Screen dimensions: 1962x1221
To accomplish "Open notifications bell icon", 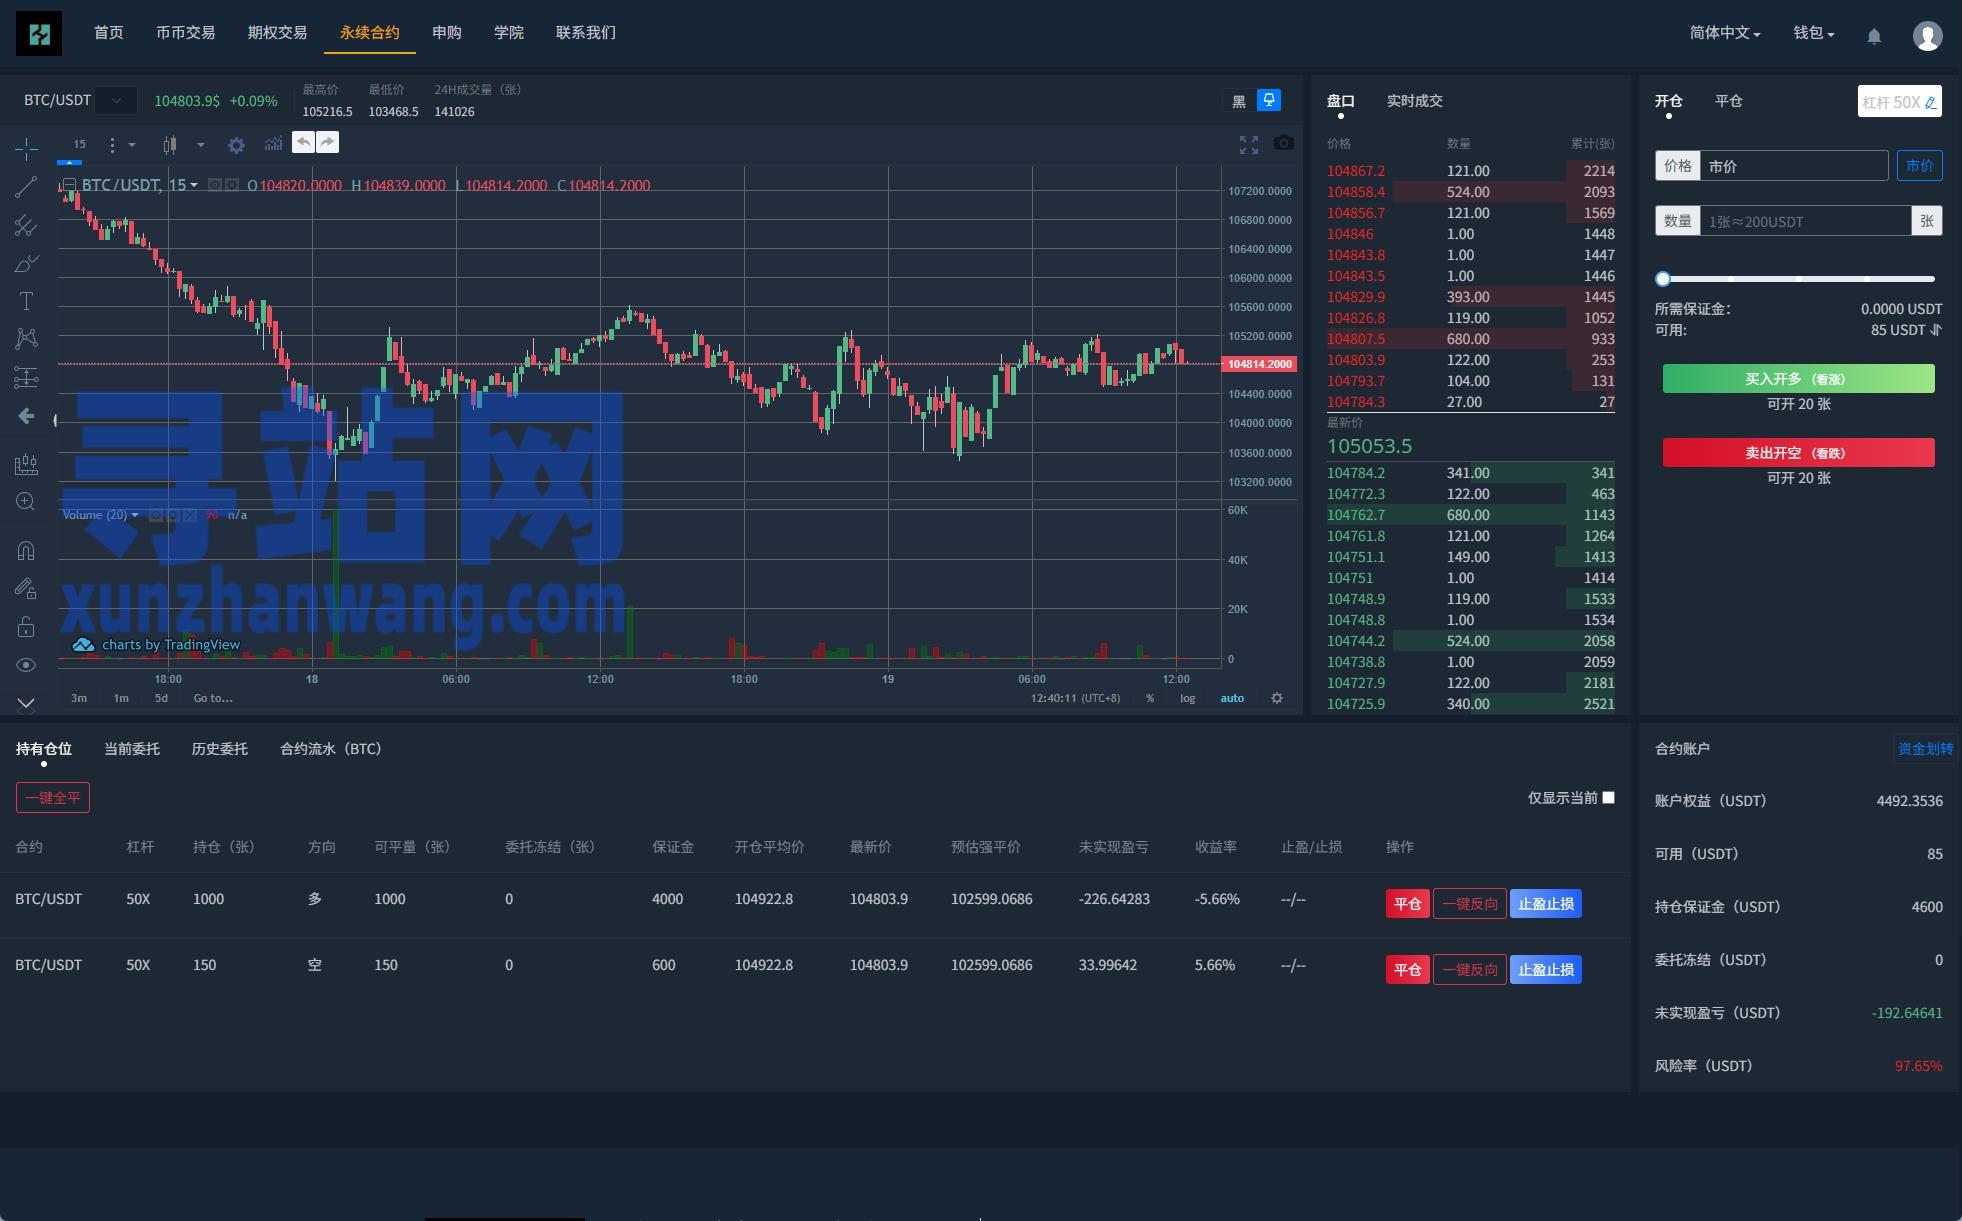I will pyautogui.click(x=1874, y=36).
